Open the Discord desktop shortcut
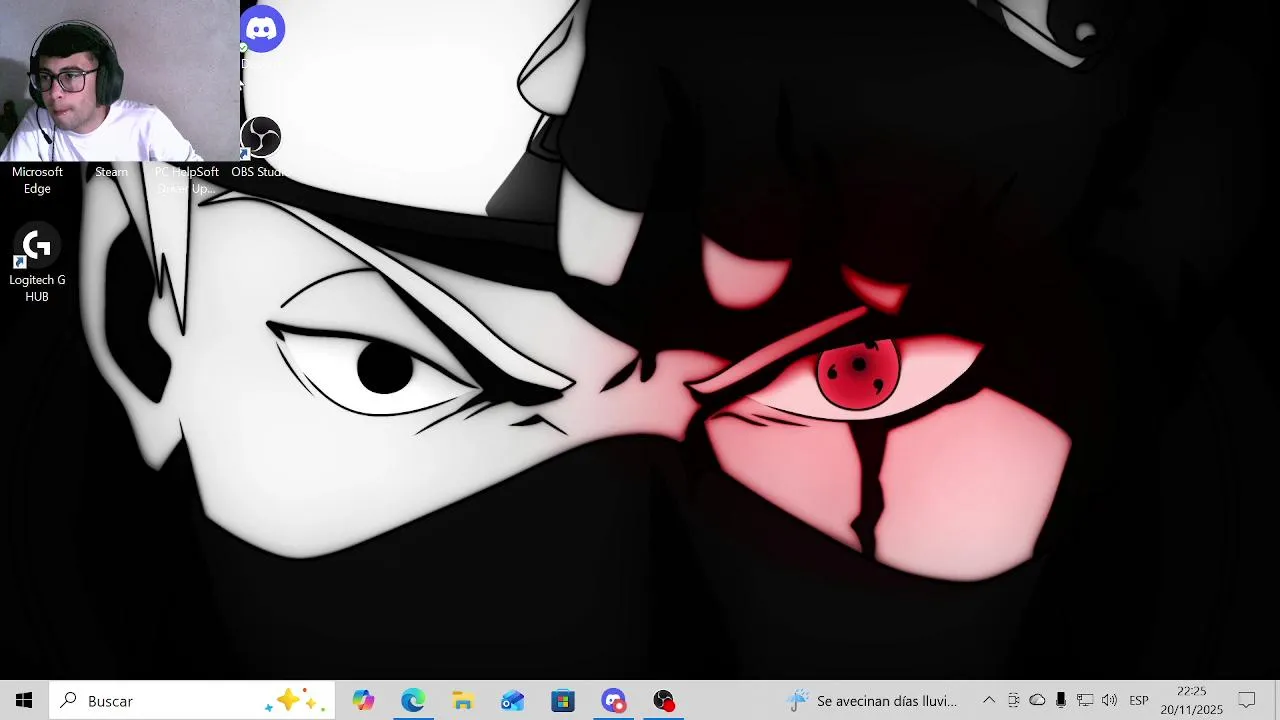Image resolution: width=1280 pixels, height=720 pixels. 262,30
